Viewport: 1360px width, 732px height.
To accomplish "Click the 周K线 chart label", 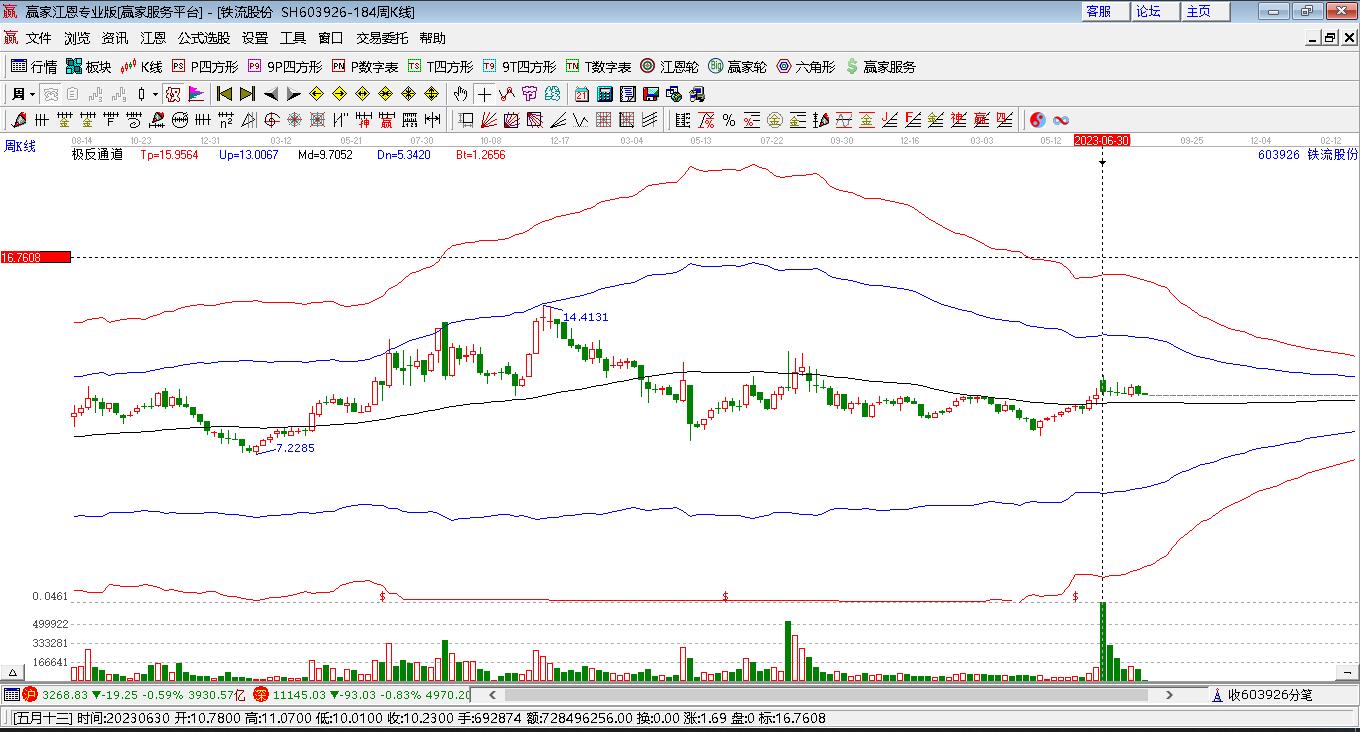I will pos(20,146).
